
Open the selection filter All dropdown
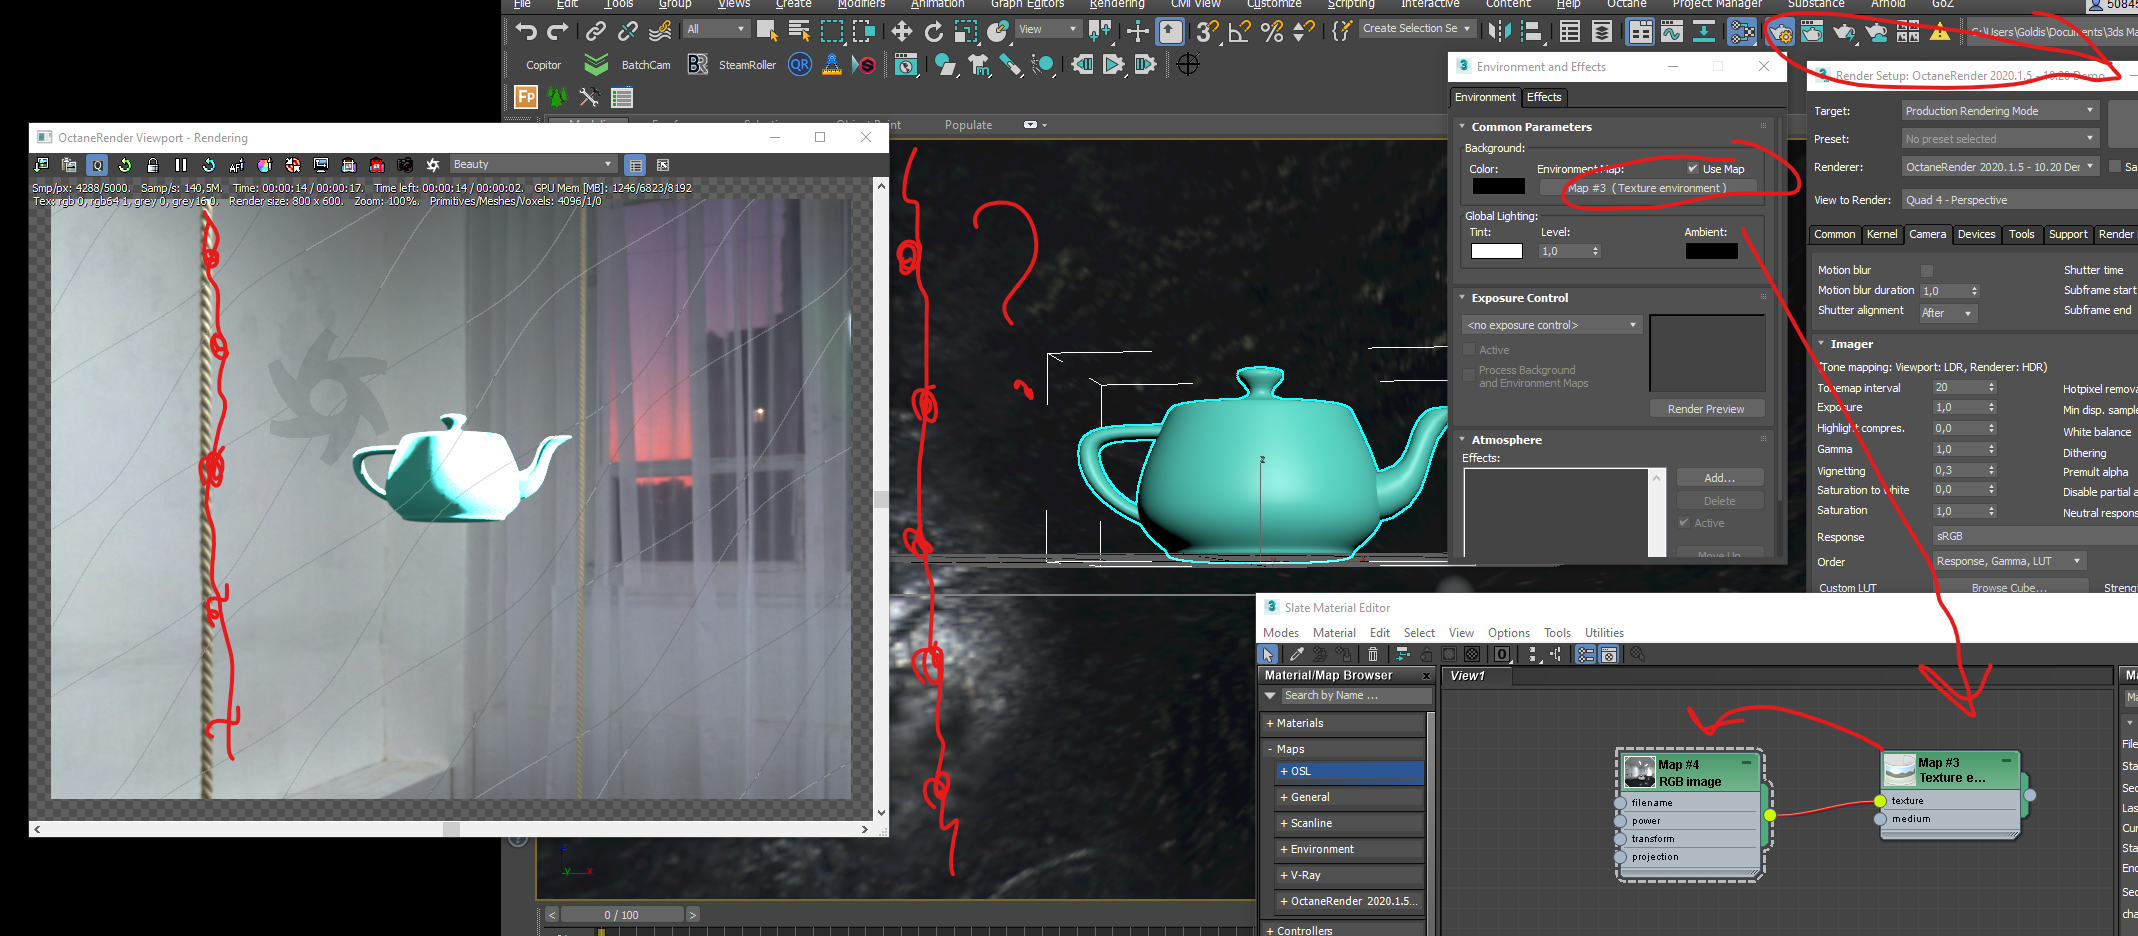716,29
